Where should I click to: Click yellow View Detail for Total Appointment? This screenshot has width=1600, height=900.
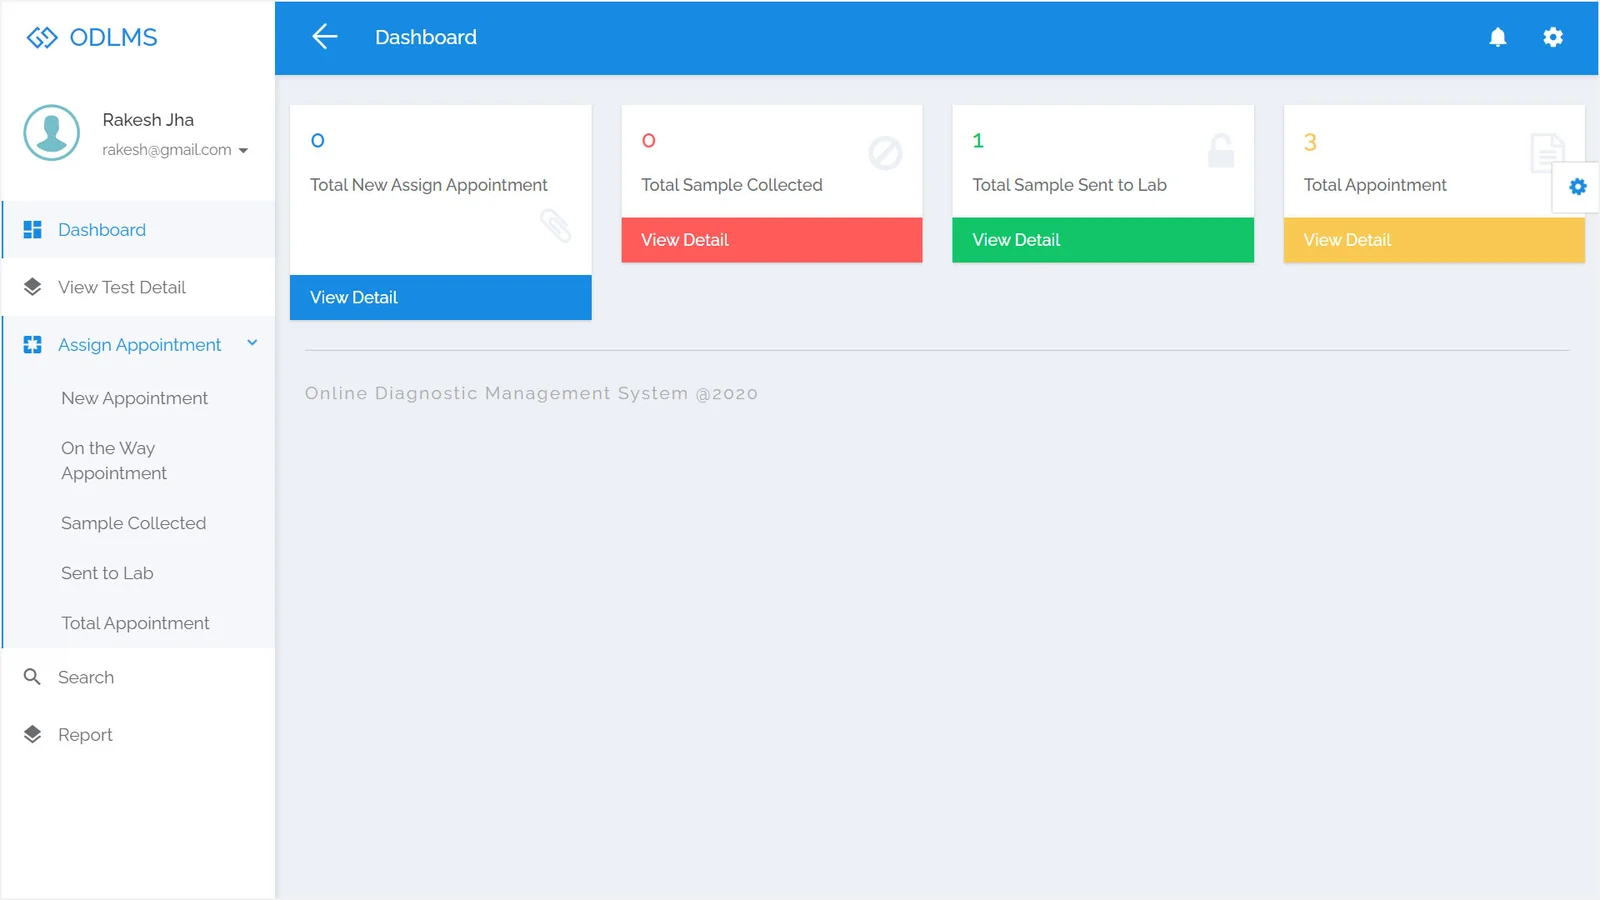click(1434, 240)
